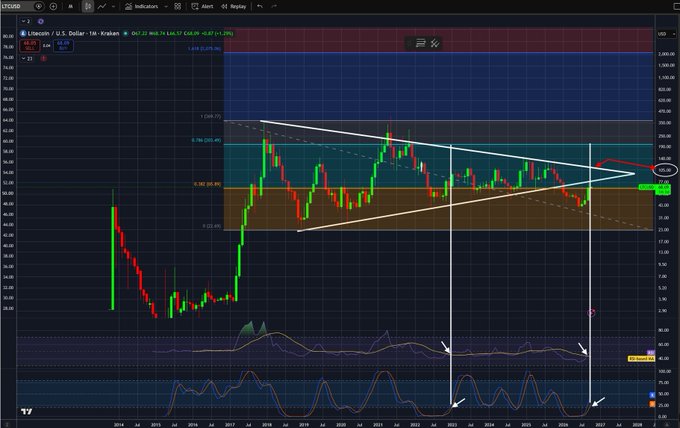Viewport: 680px width, 428px height.
Task: Click the 0.382 Fibonacci level label
Action: [207, 184]
